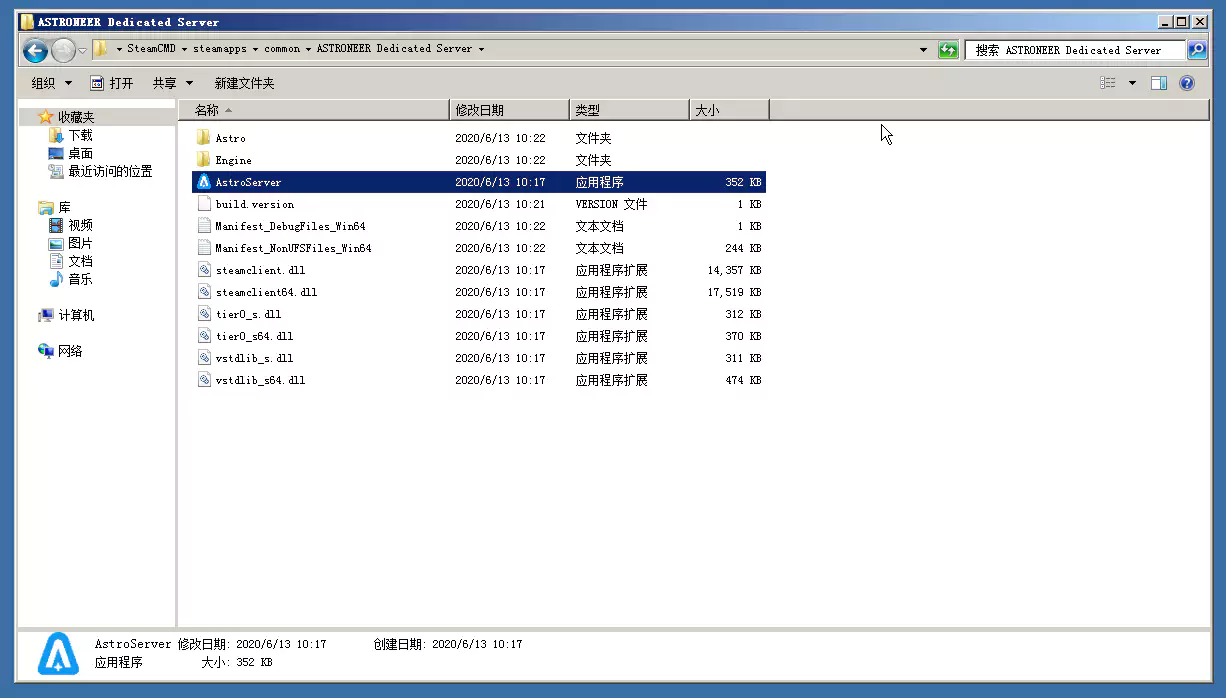Click the 14,357 KB size cell

tap(734, 270)
